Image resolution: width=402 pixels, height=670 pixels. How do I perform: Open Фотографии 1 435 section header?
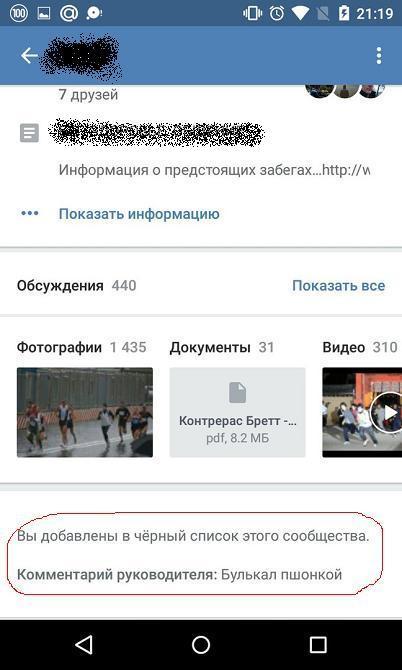pyautogui.click(x=82, y=347)
